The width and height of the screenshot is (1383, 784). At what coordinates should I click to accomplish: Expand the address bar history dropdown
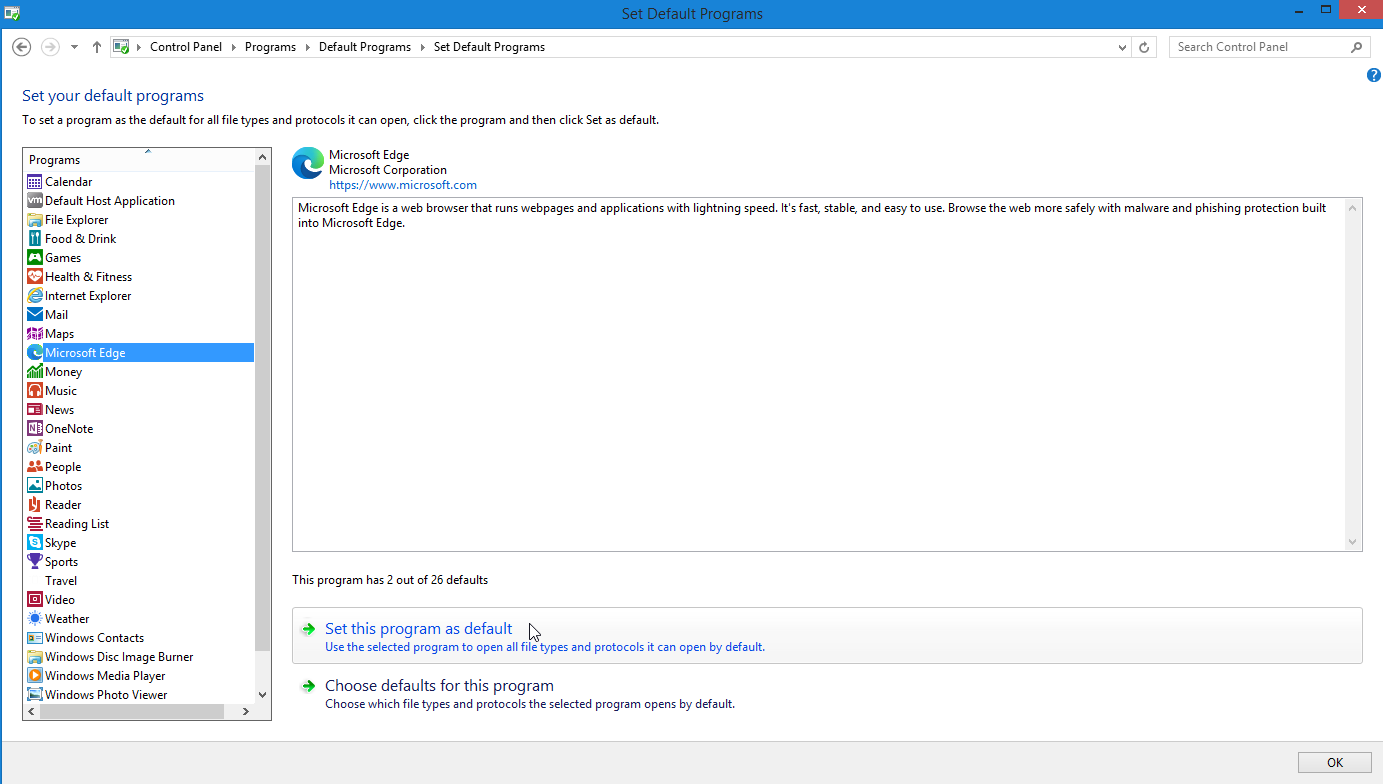pos(1122,47)
